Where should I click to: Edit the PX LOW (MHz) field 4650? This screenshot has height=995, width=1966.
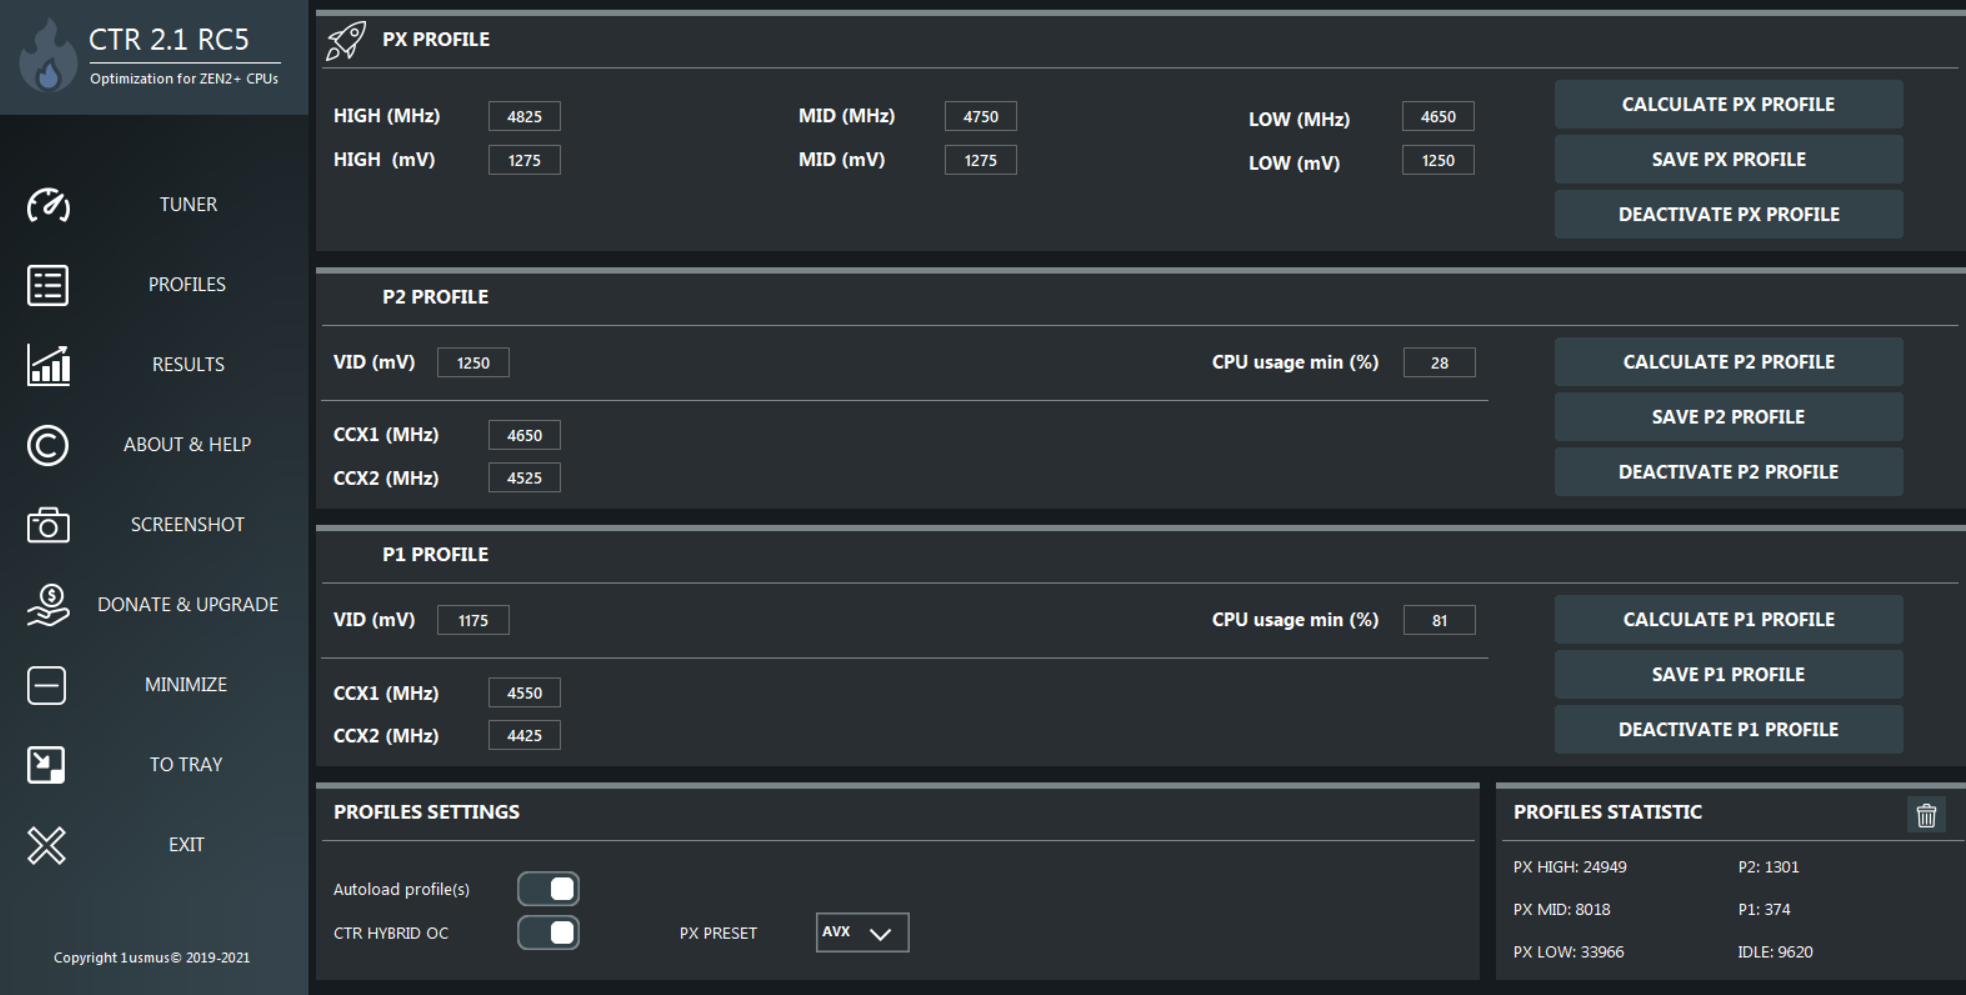pyautogui.click(x=1438, y=116)
